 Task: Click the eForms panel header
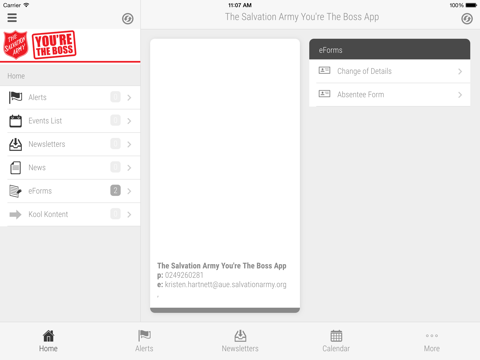[390, 49]
